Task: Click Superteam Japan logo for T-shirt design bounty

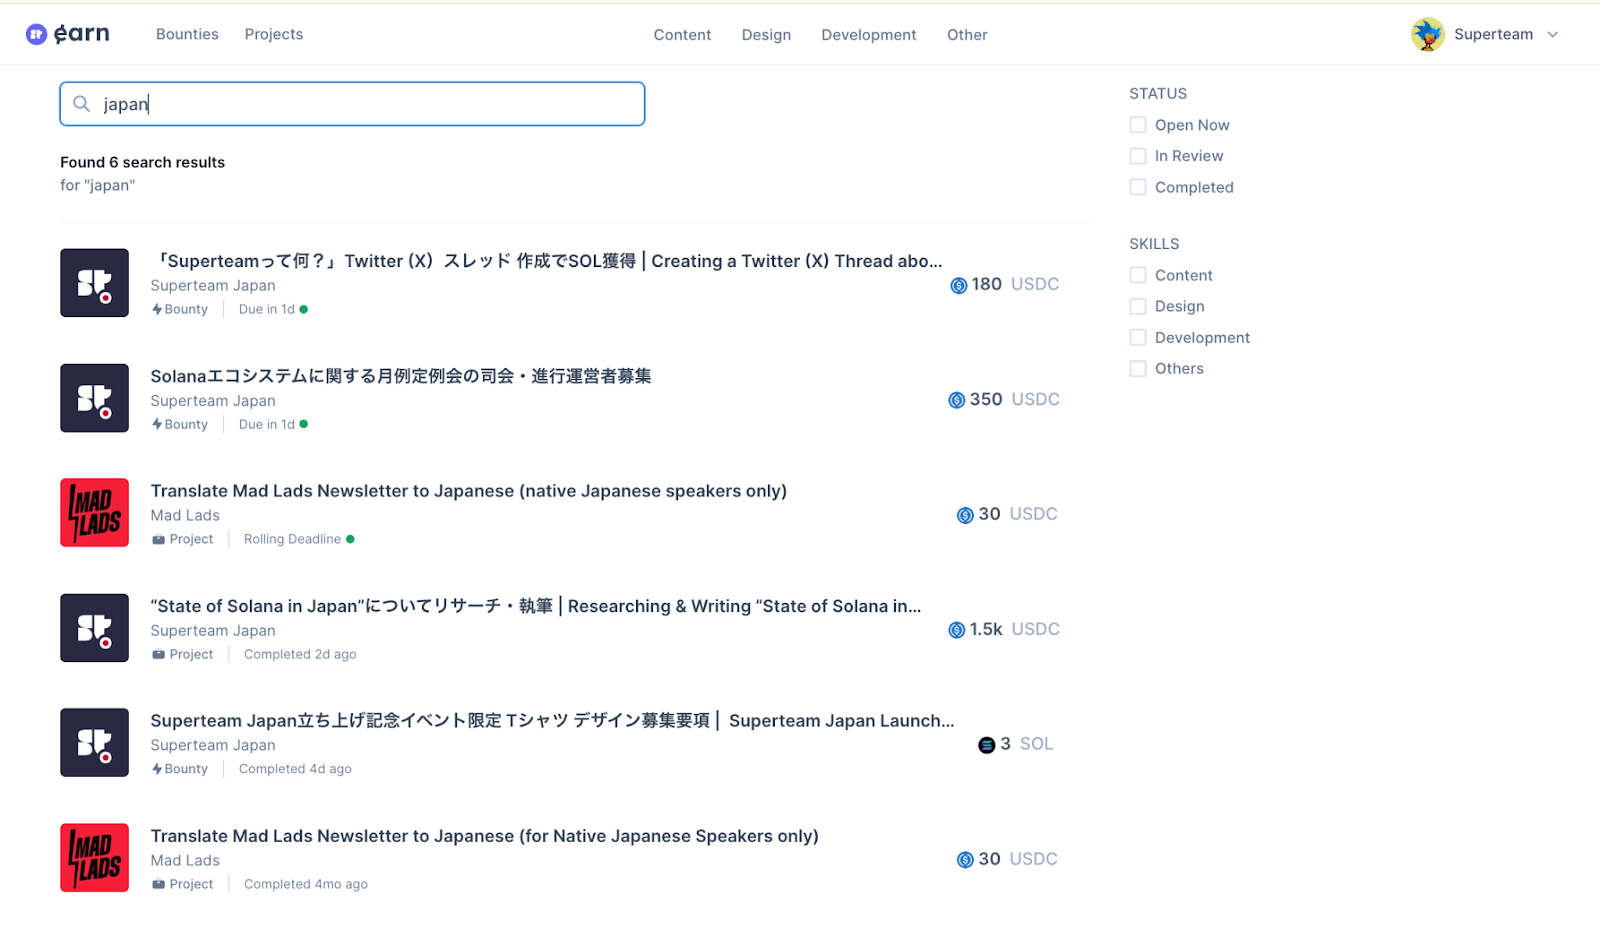Action: pyautogui.click(x=94, y=743)
